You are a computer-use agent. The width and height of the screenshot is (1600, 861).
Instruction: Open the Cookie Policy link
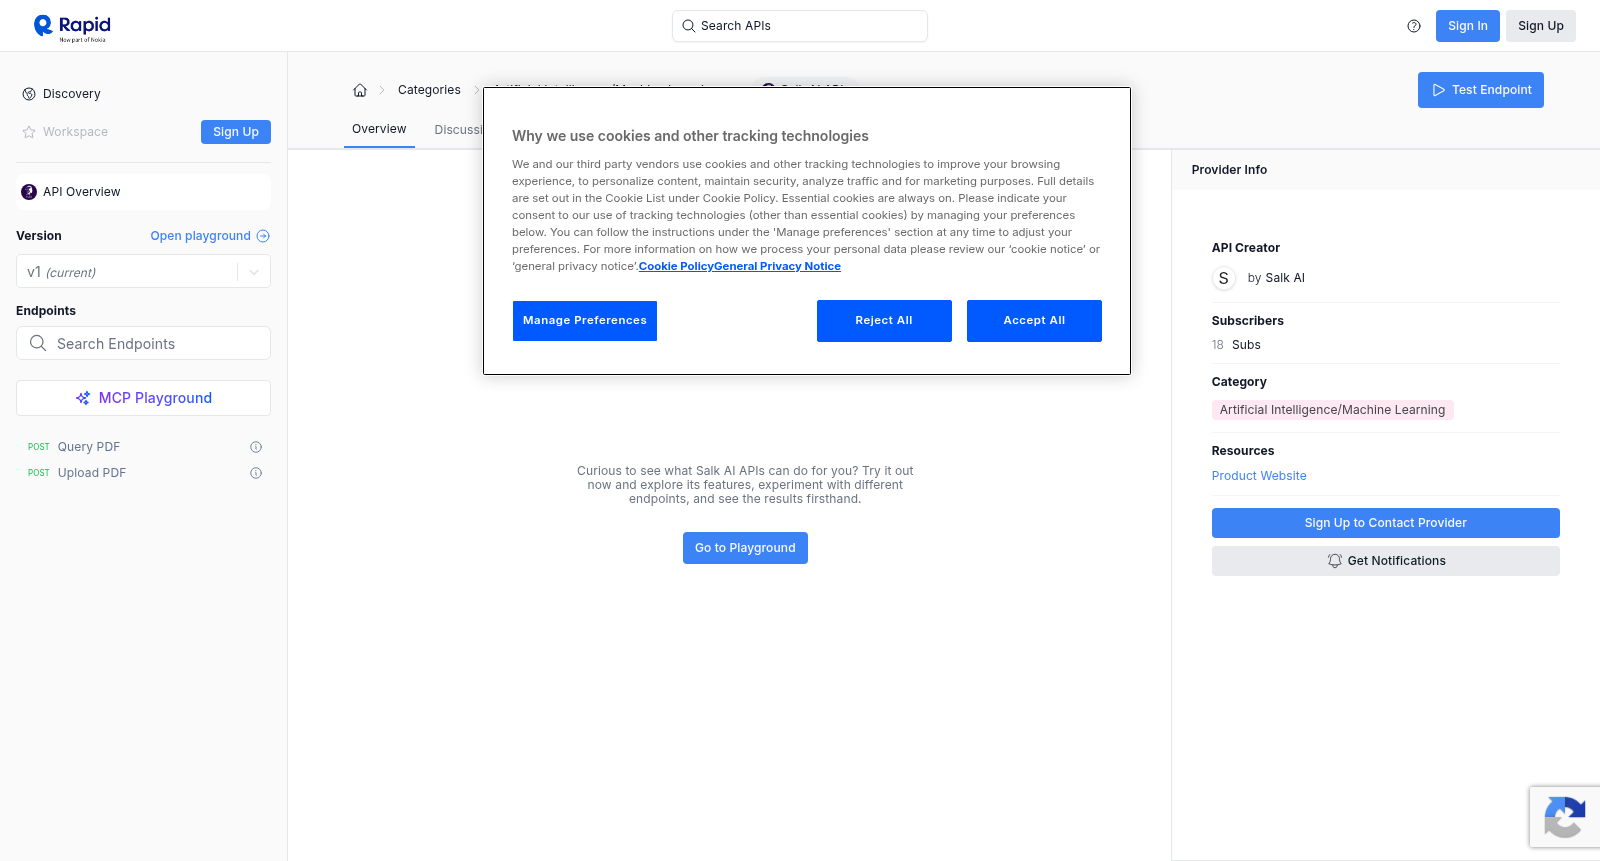[677, 266]
